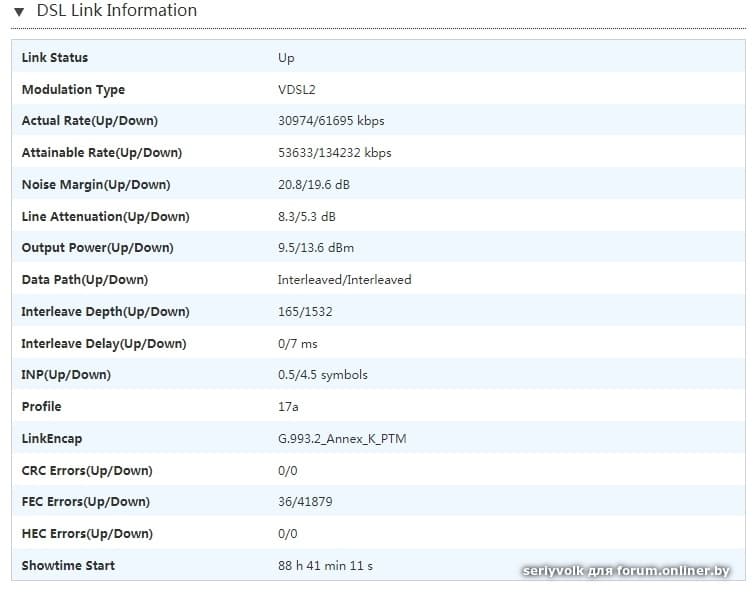The height and width of the screenshot is (594, 753).
Task: Click the Line Attenuation(Up/Down) label
Action: pos(105,217)
